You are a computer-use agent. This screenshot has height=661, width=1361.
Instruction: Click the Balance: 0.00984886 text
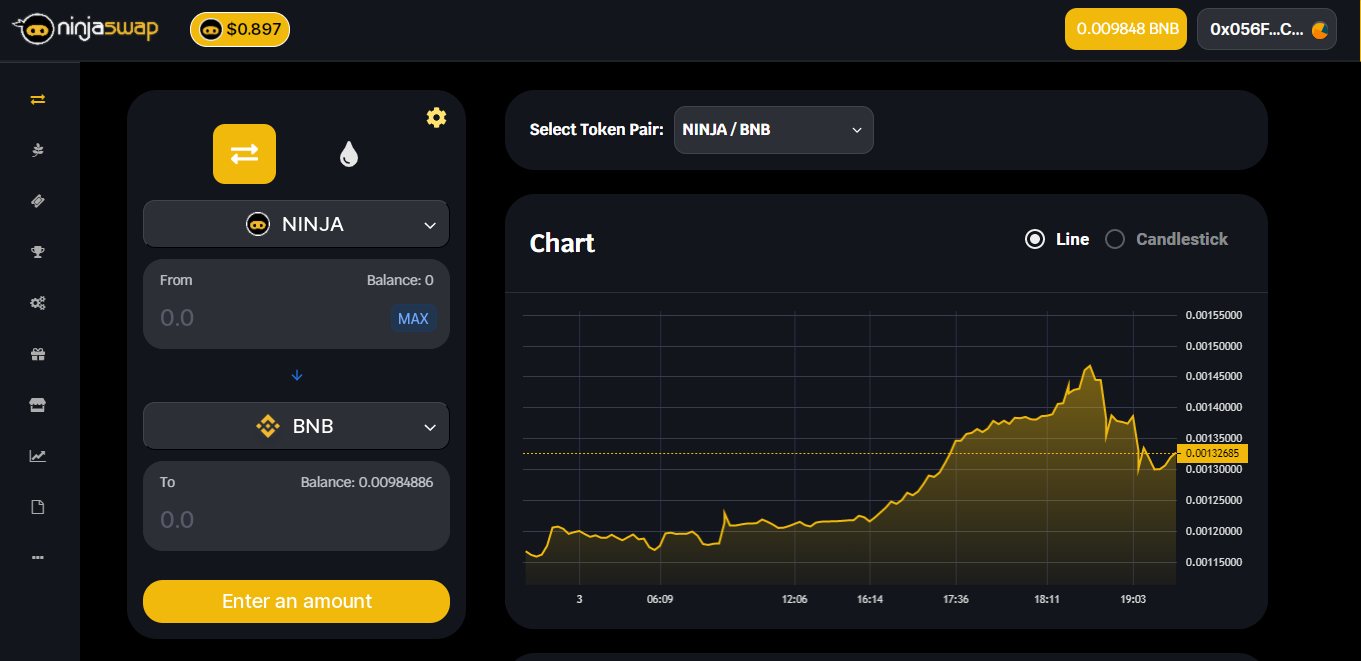click(x=367, y=482)
